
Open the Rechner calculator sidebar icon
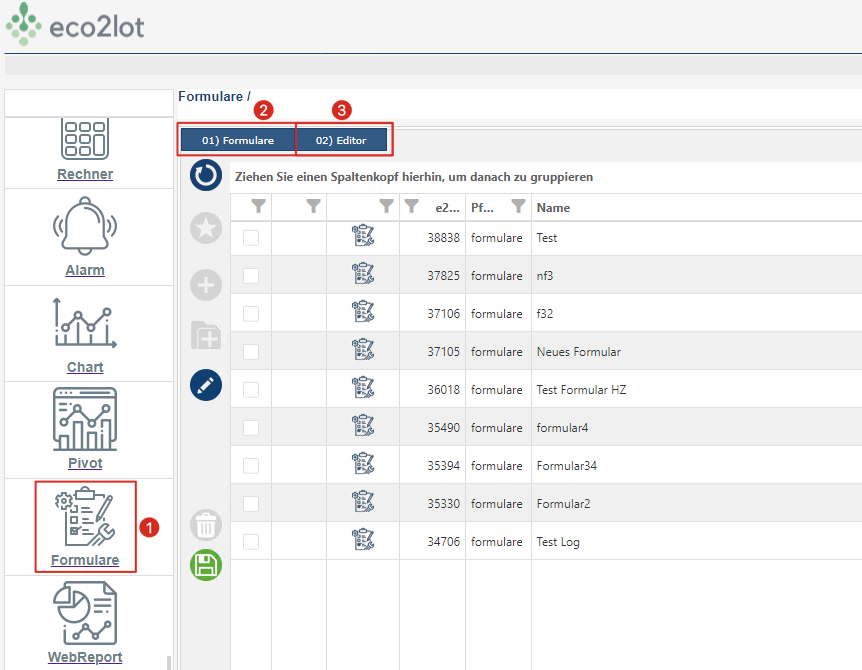85,140
